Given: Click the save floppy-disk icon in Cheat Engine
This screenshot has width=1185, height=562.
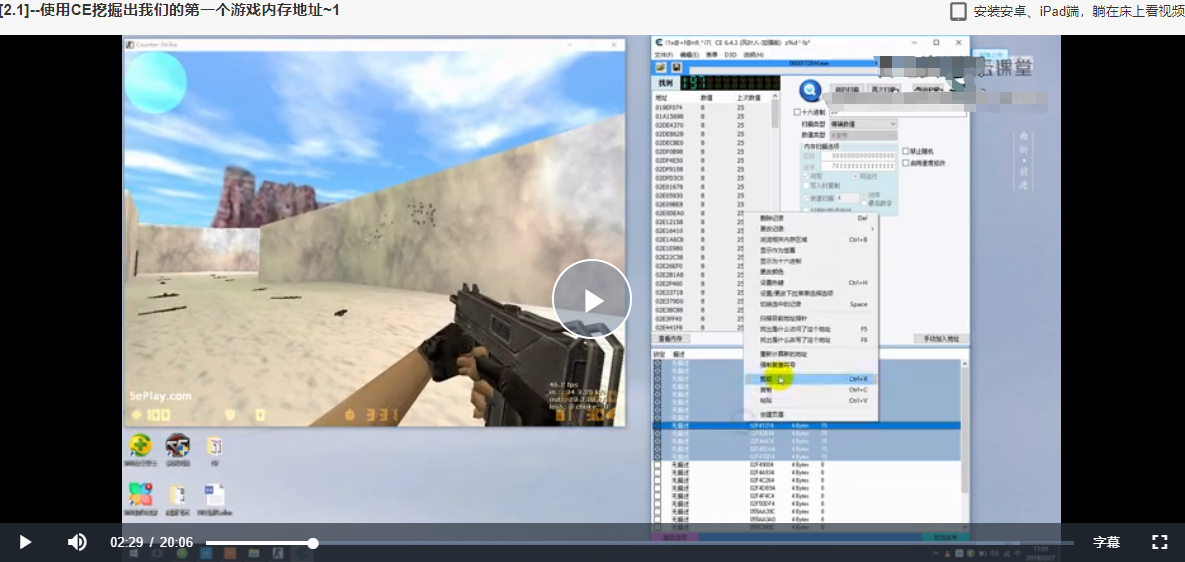Looking at the screenshot, I should tap(676, 67).
